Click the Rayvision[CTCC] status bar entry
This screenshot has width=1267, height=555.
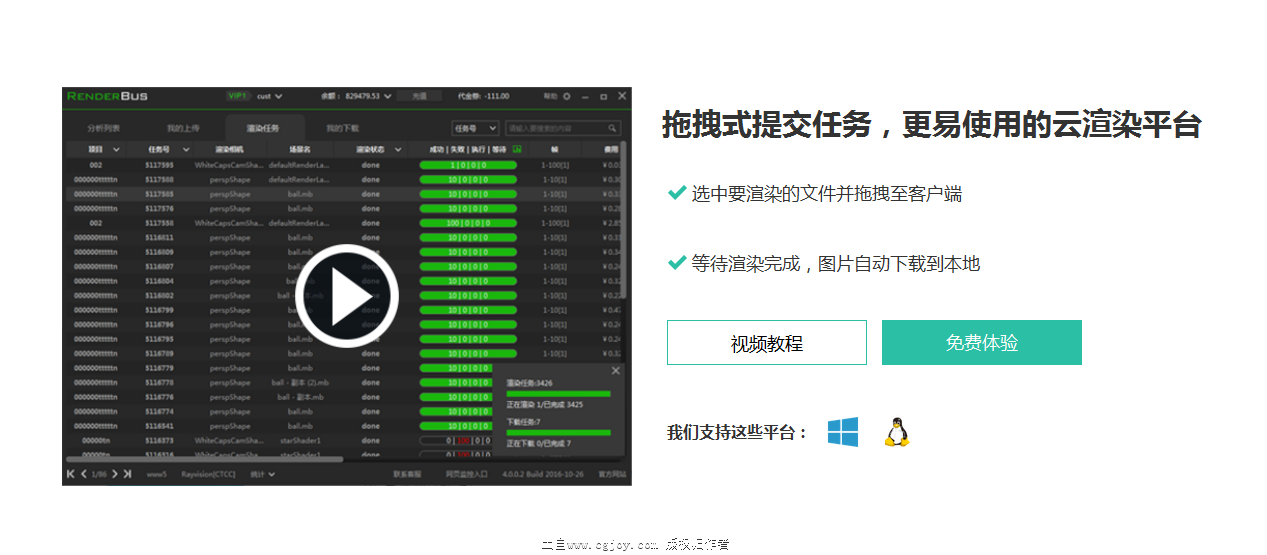(208, 473)
